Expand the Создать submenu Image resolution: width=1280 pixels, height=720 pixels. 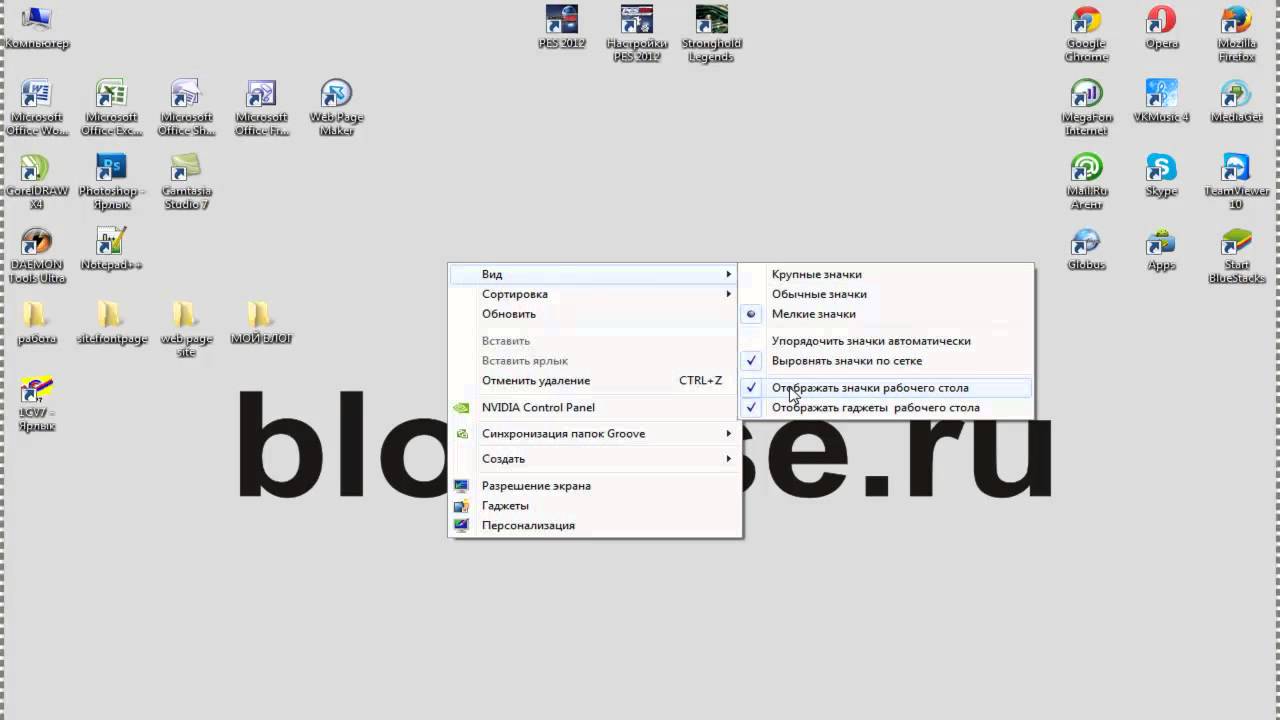point(594,459)
